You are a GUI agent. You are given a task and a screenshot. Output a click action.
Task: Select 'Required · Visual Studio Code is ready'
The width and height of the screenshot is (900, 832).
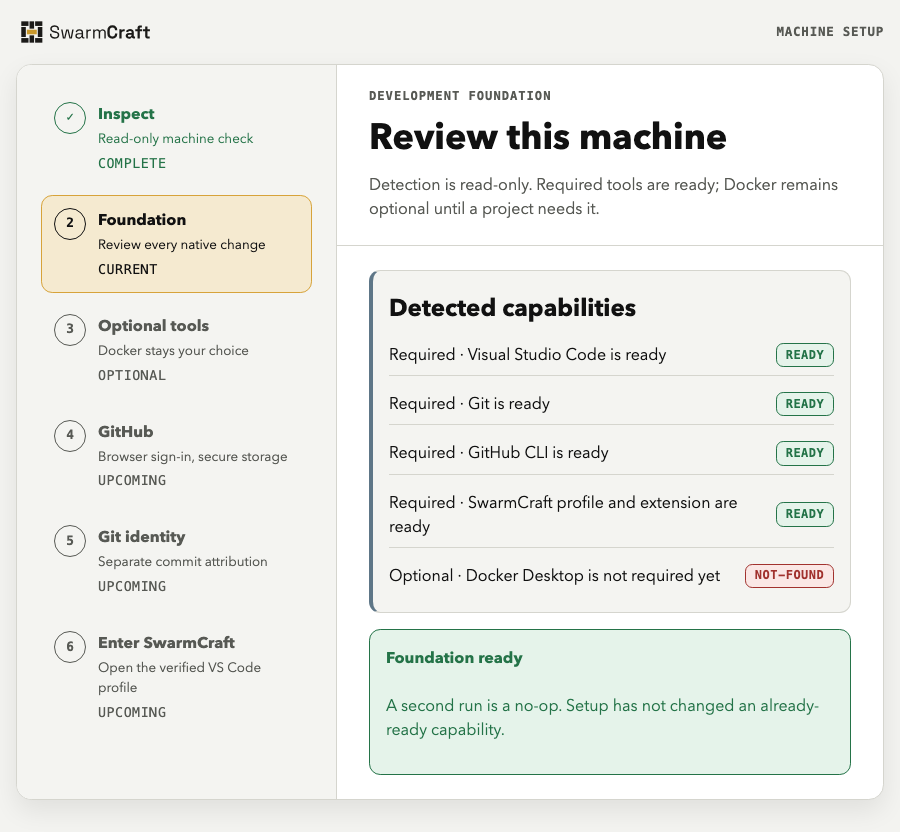pos(527,355)
